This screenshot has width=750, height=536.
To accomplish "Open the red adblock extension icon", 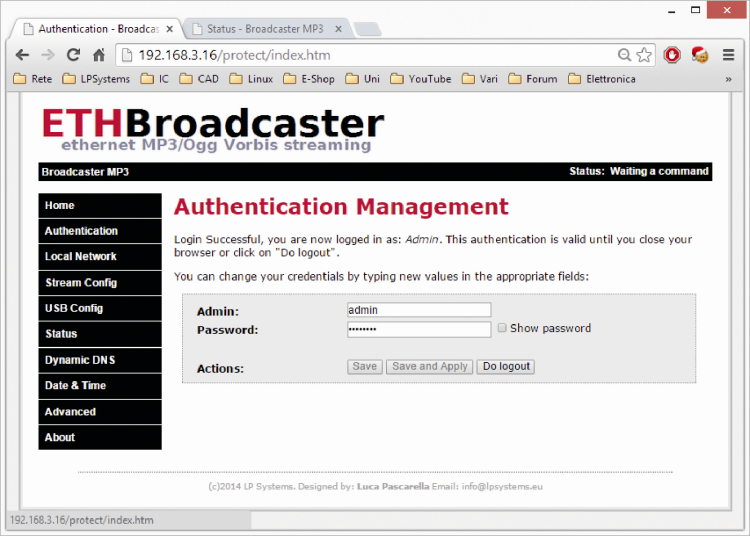I will [672, 55].
